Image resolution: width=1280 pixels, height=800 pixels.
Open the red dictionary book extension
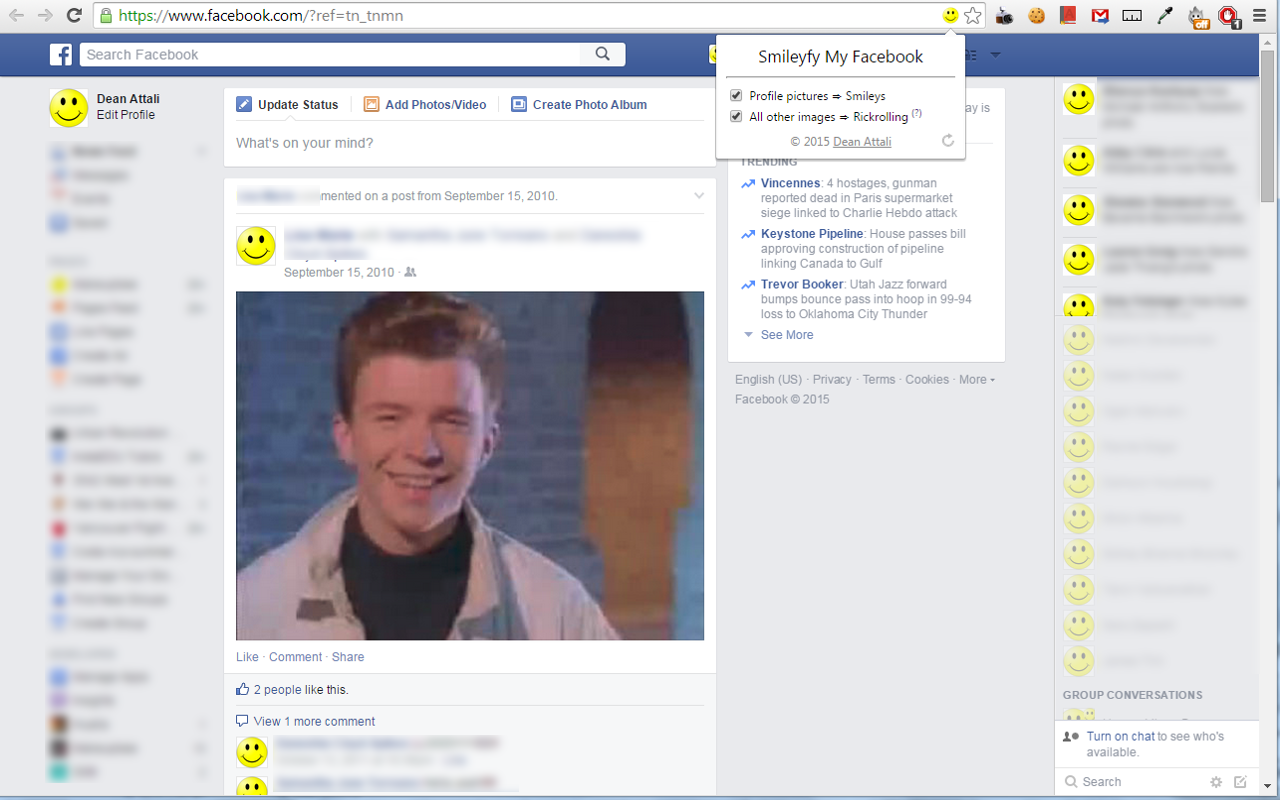pyautogui.click(x=1068, y=15)
